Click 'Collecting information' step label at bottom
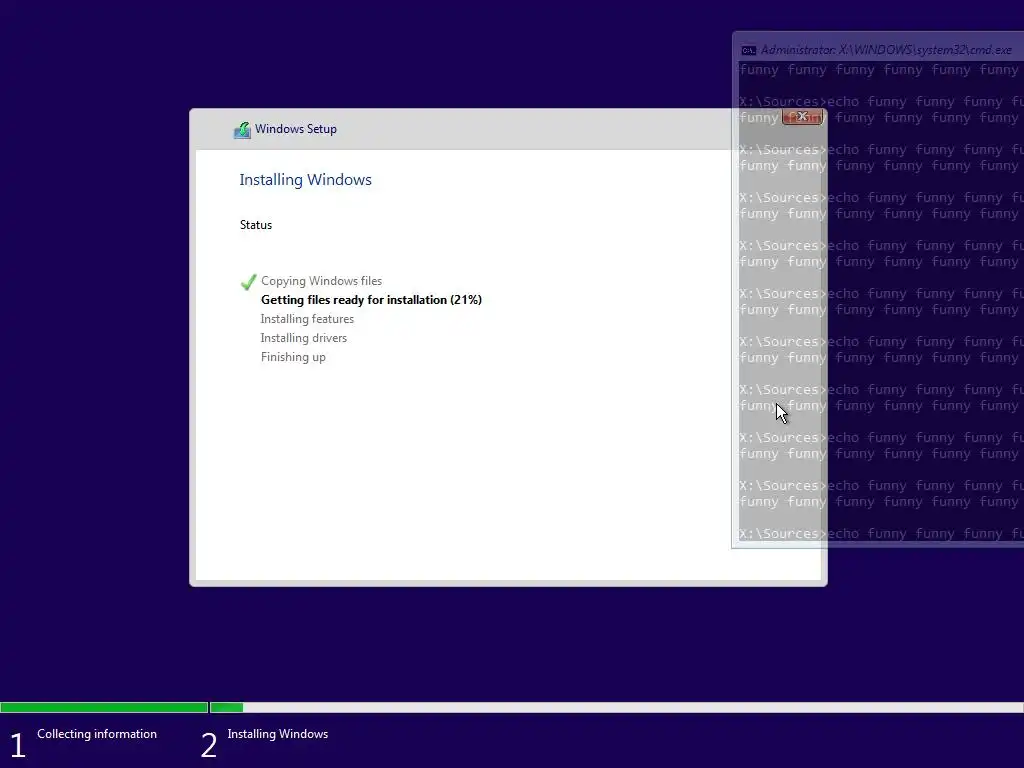 tap(97, 734)
